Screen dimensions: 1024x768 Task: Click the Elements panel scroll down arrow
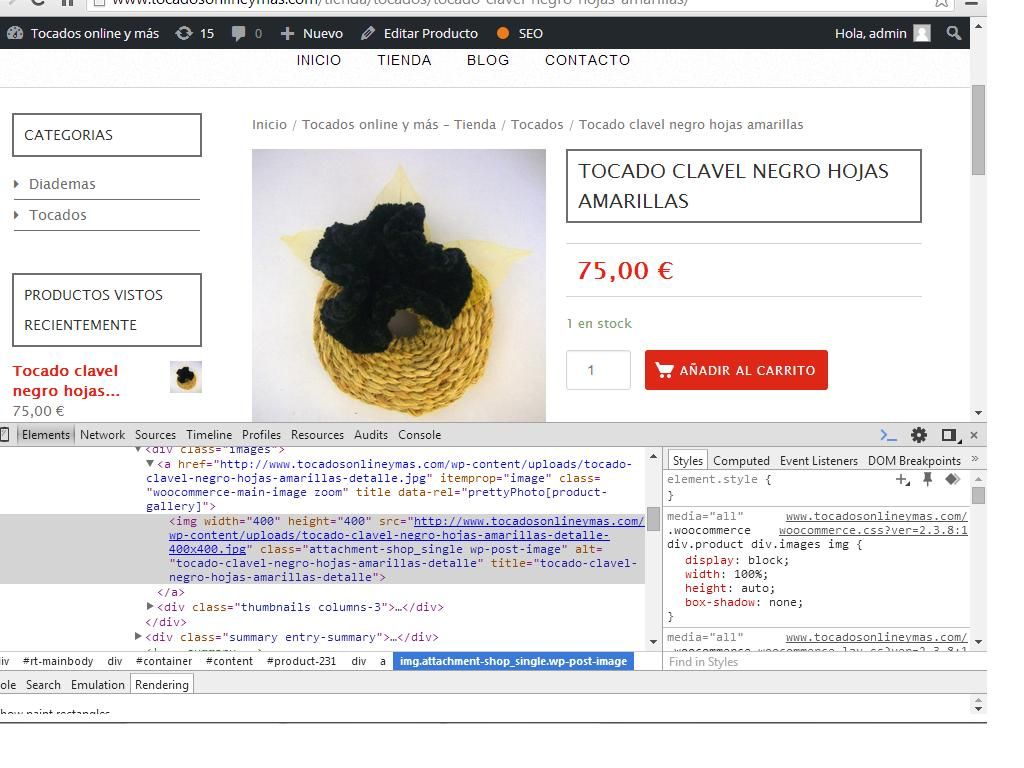tap(653, 642)
